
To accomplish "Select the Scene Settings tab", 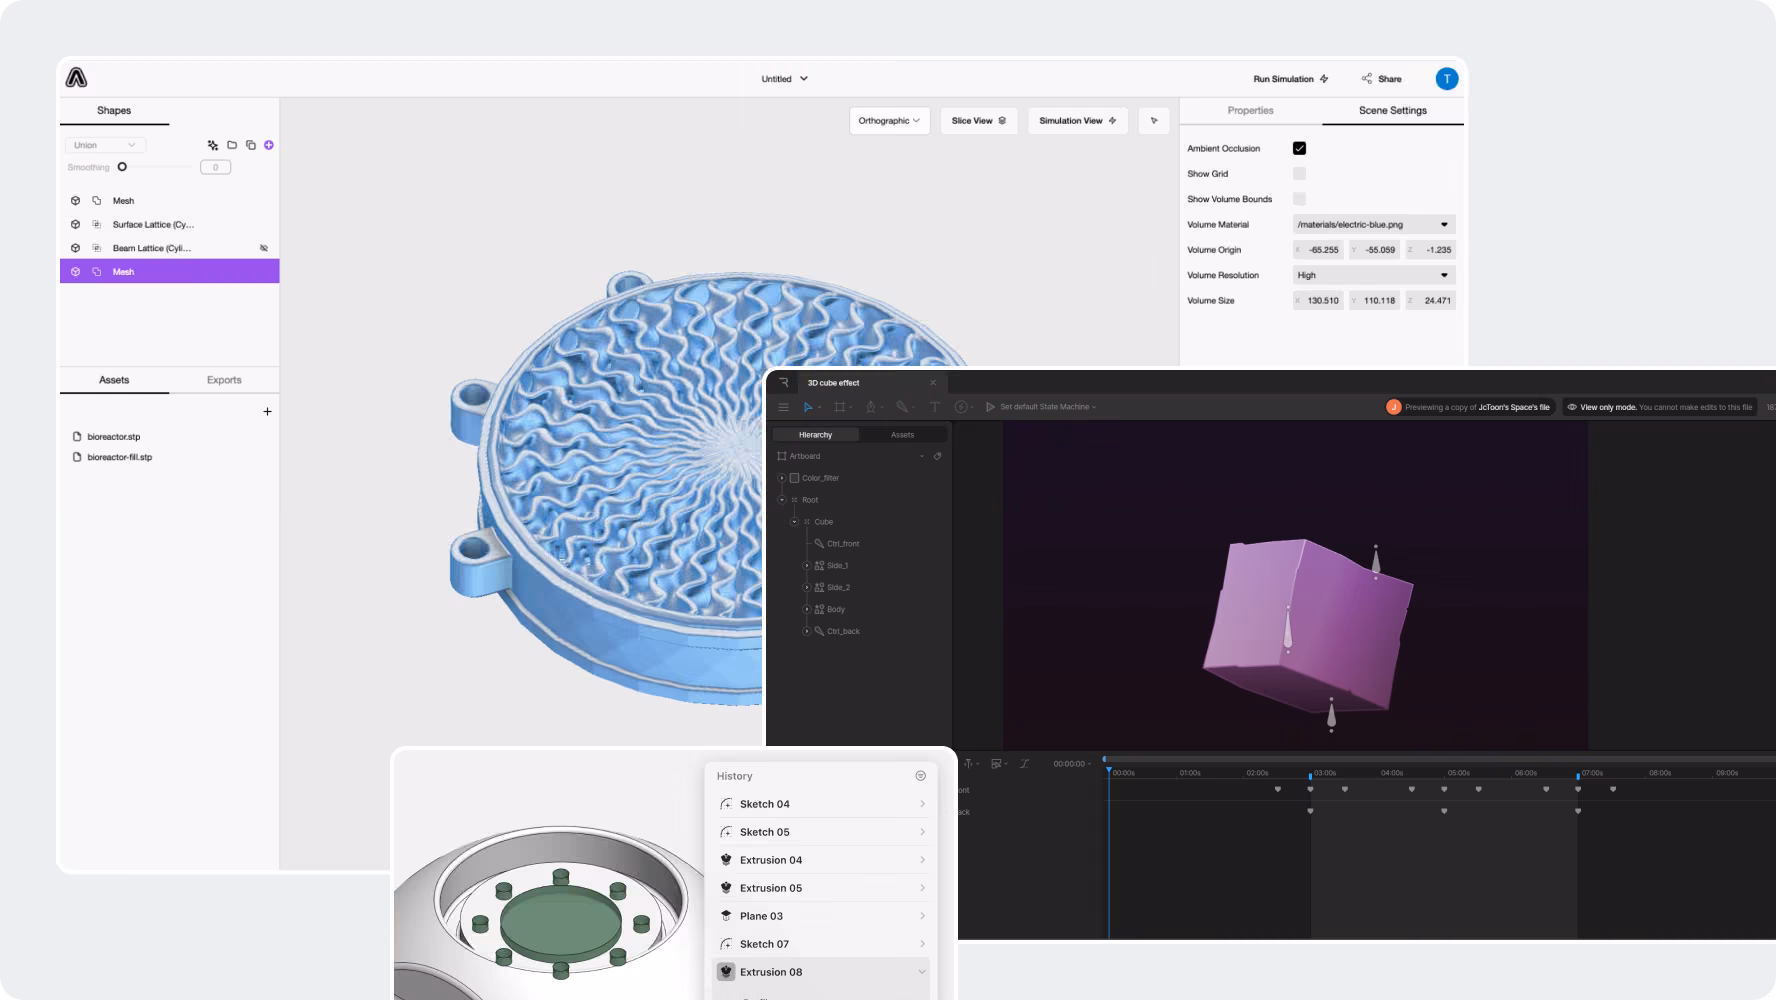I will [x=1392, y=111].
